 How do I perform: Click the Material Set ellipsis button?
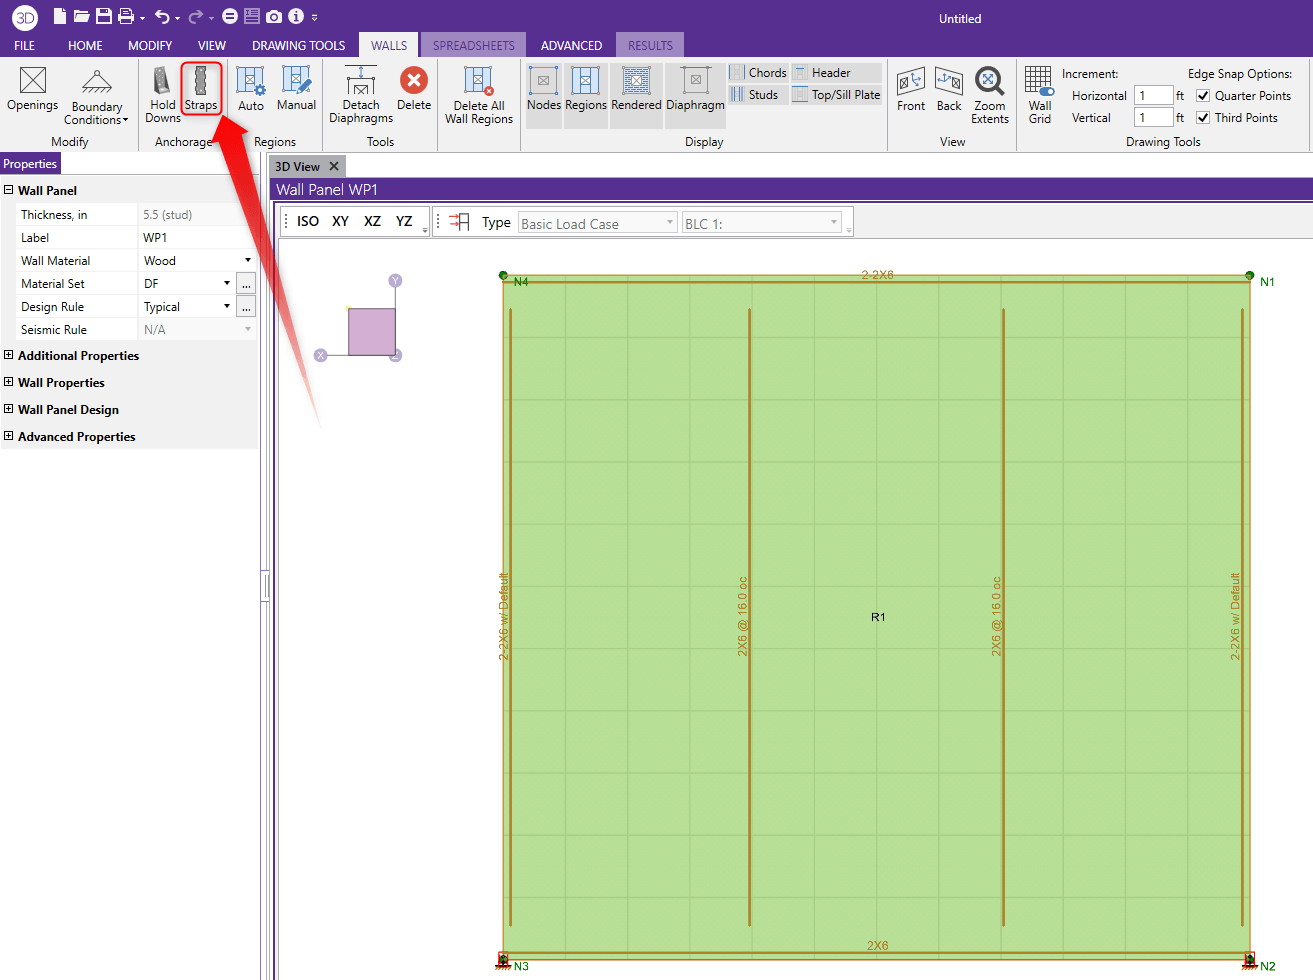click(x=246, y=284)
